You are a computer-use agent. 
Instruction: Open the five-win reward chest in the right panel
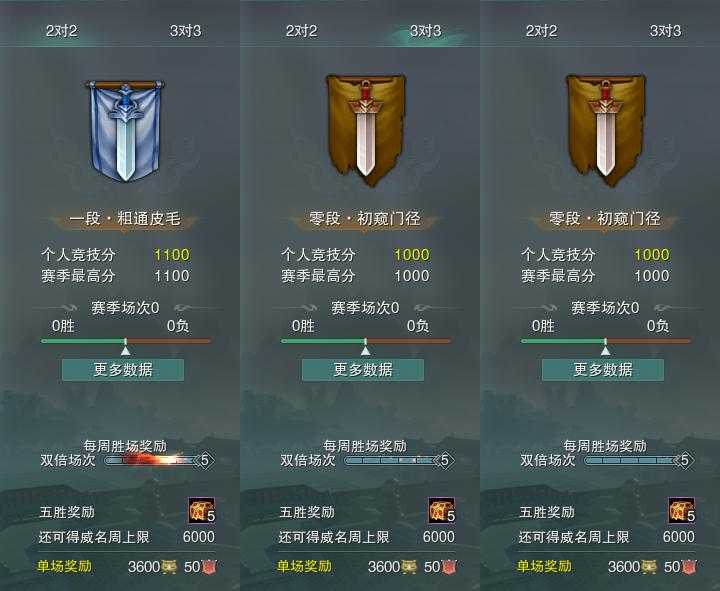point(682,511)
